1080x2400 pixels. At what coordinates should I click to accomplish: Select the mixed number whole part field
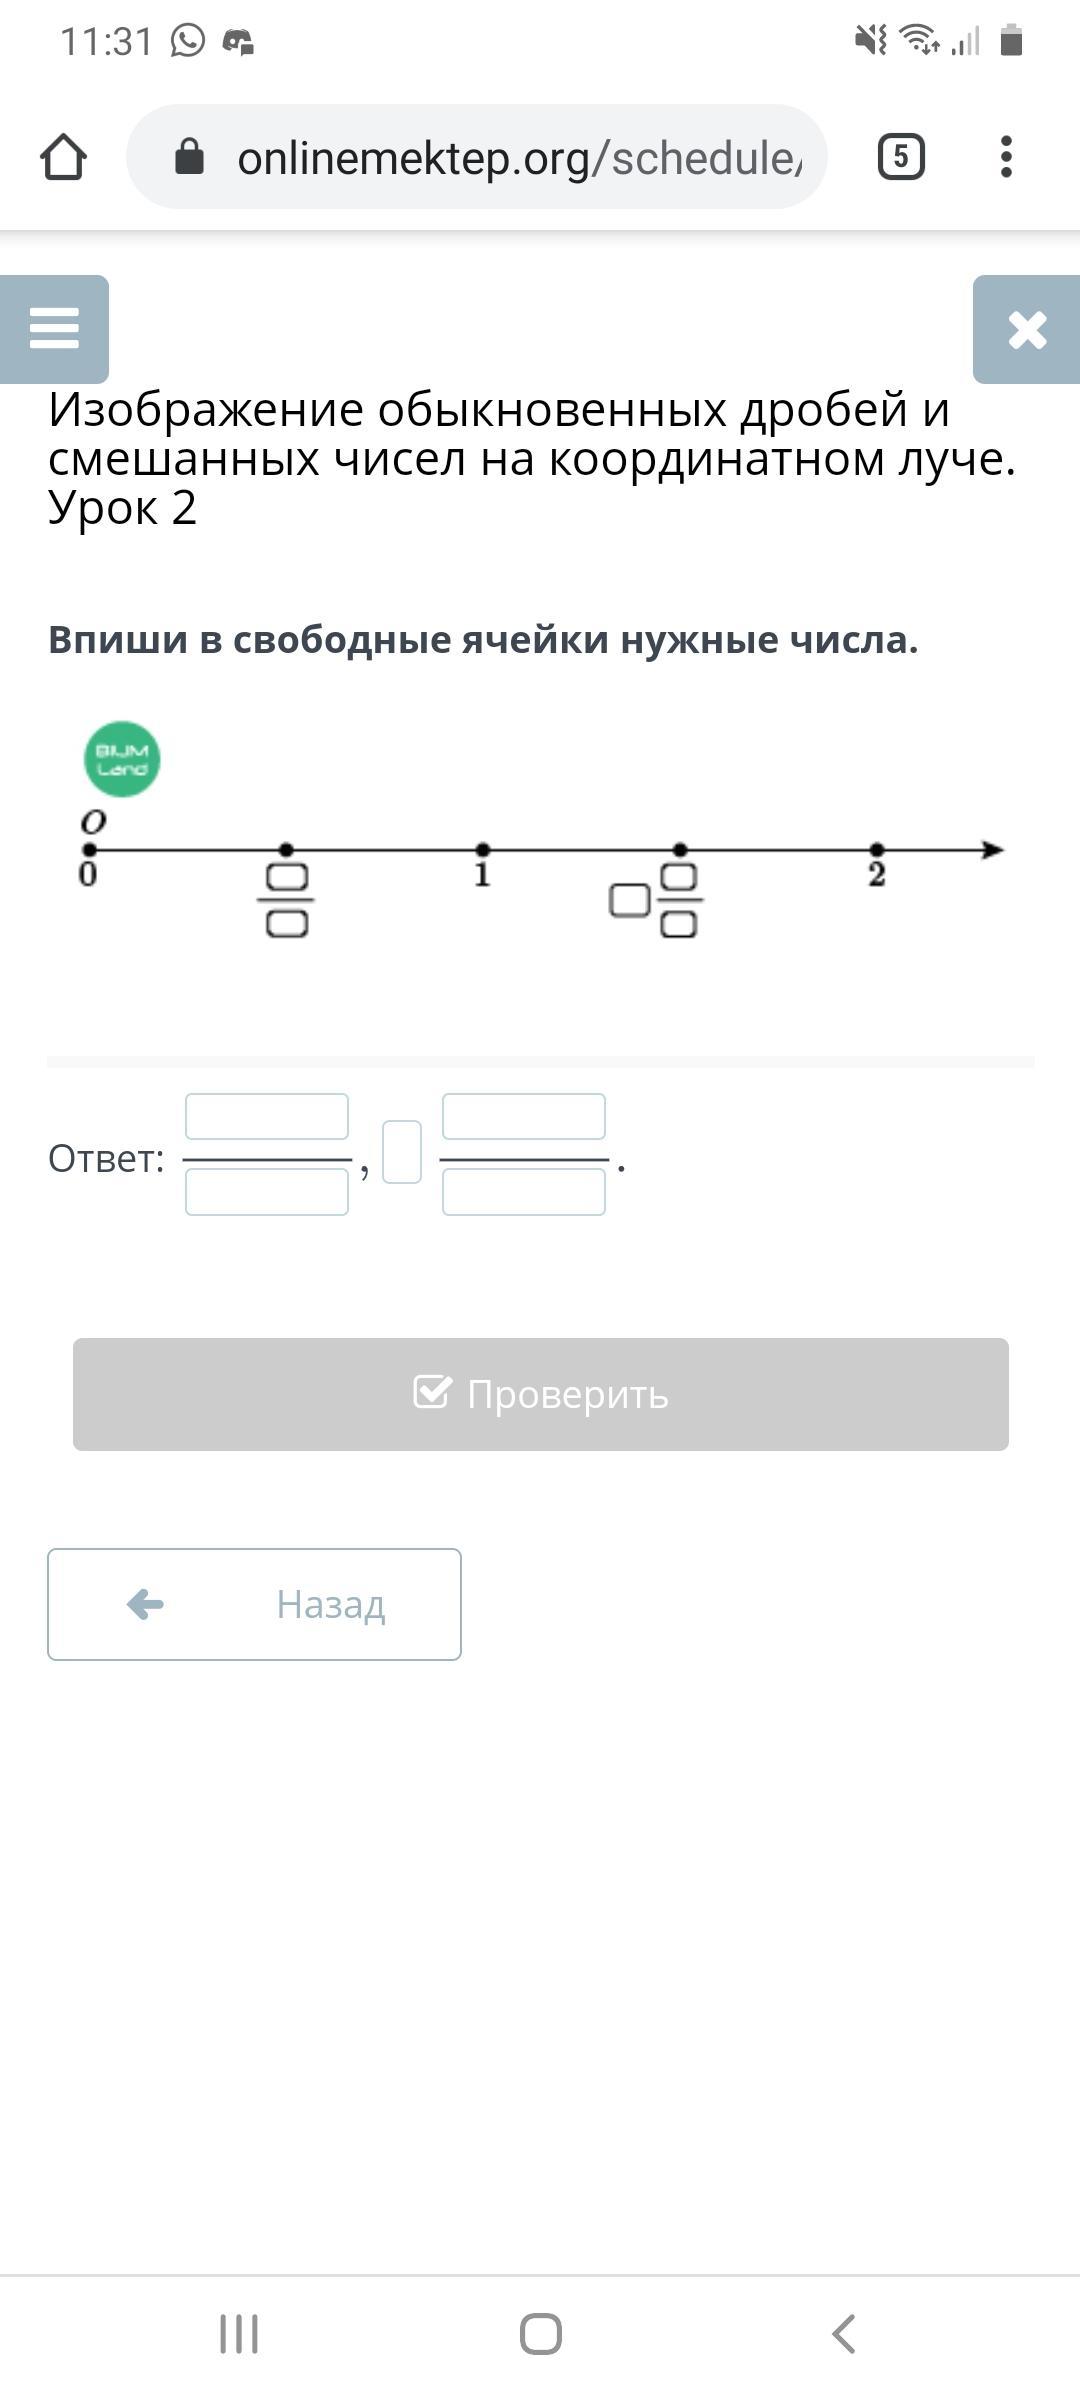coord(402,1152)
